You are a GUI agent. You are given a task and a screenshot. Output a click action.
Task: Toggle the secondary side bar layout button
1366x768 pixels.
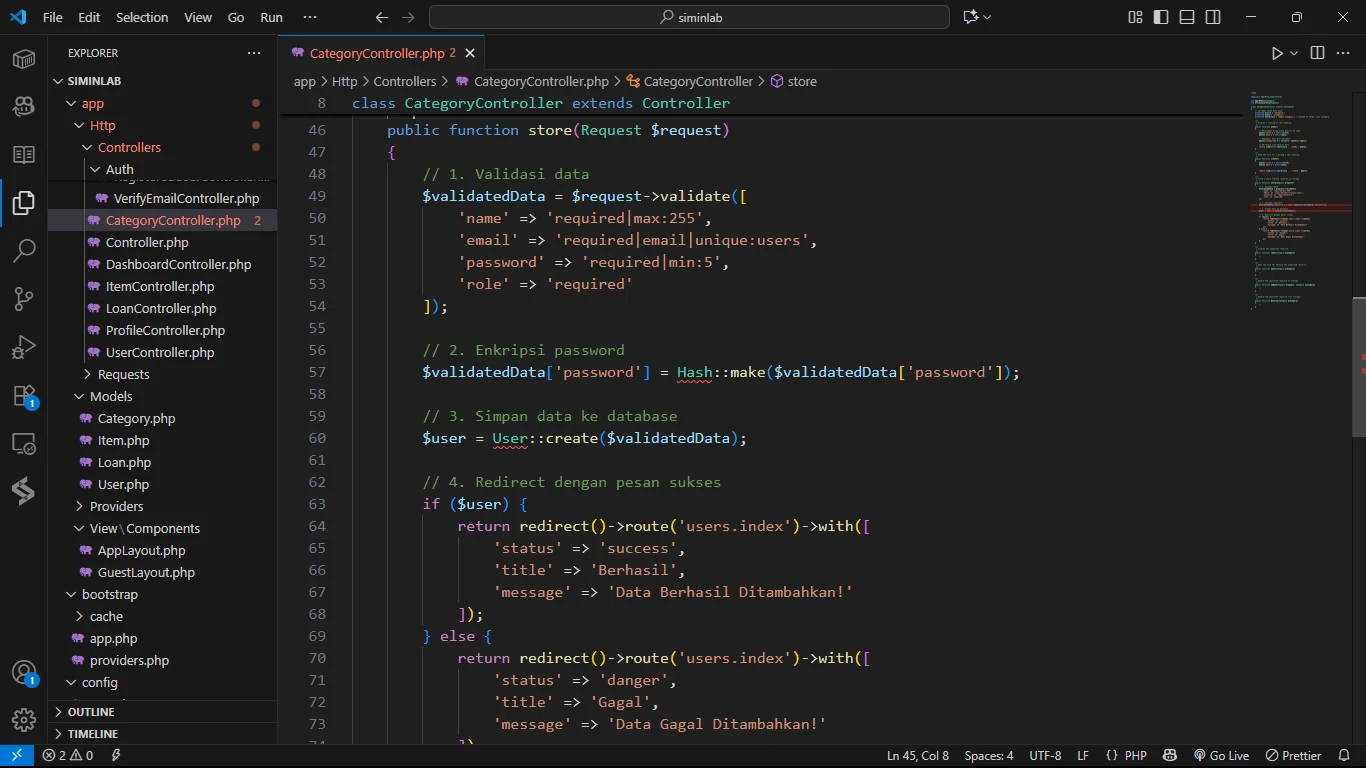coord(1213,17)
